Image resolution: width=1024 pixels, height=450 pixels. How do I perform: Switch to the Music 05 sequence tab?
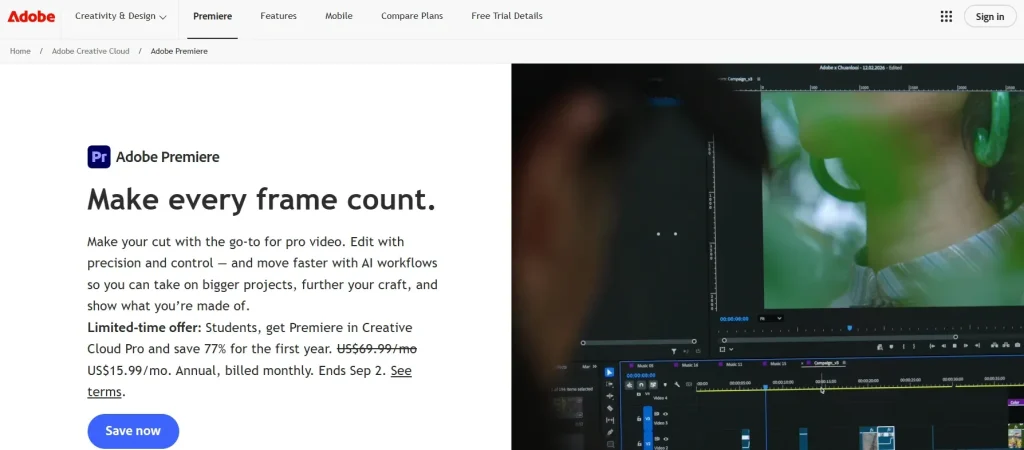tap(641, 366)
